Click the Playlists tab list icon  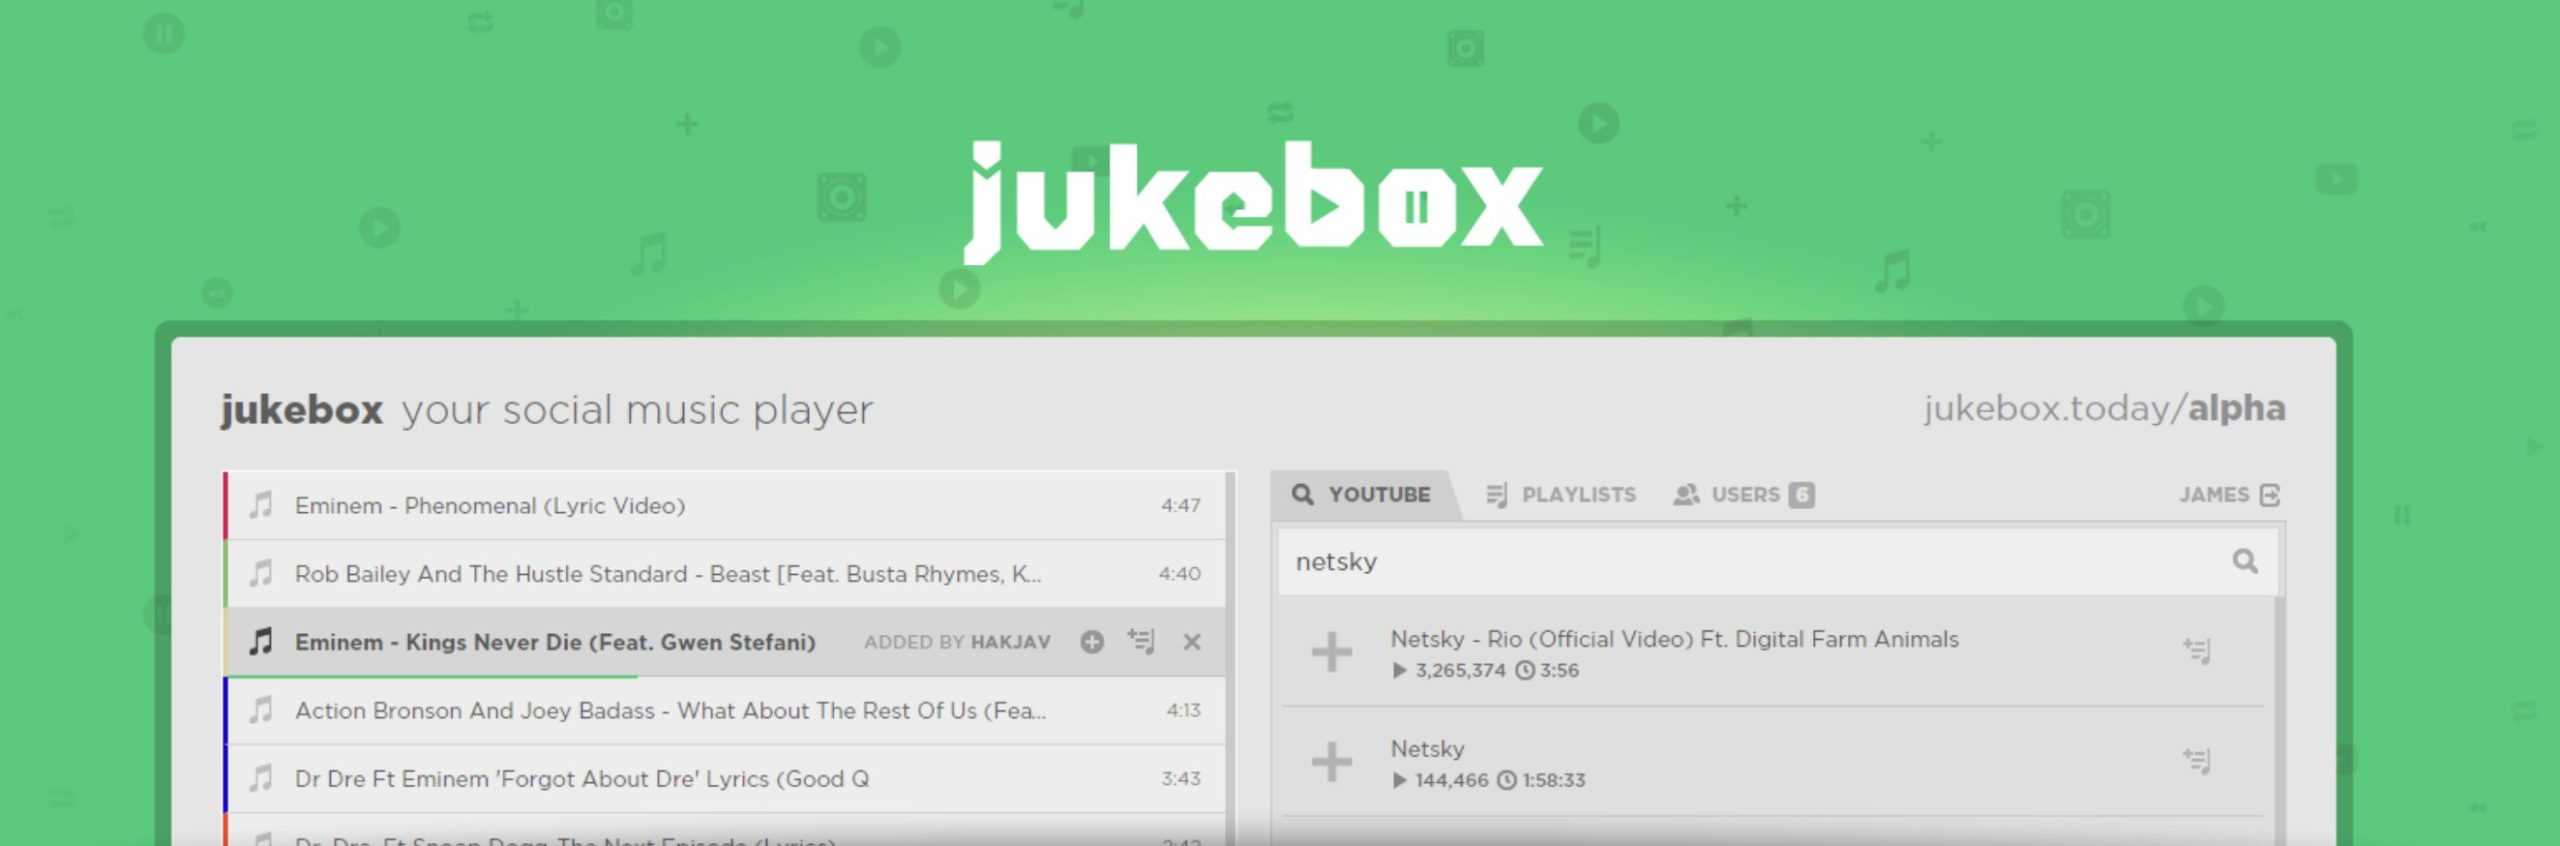click(x=1497, y=495)
